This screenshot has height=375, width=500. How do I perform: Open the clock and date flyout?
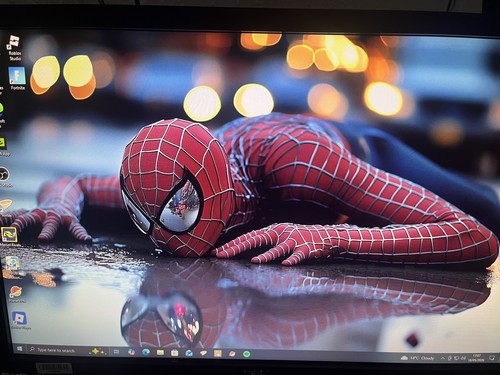click(x=476, y=358)
